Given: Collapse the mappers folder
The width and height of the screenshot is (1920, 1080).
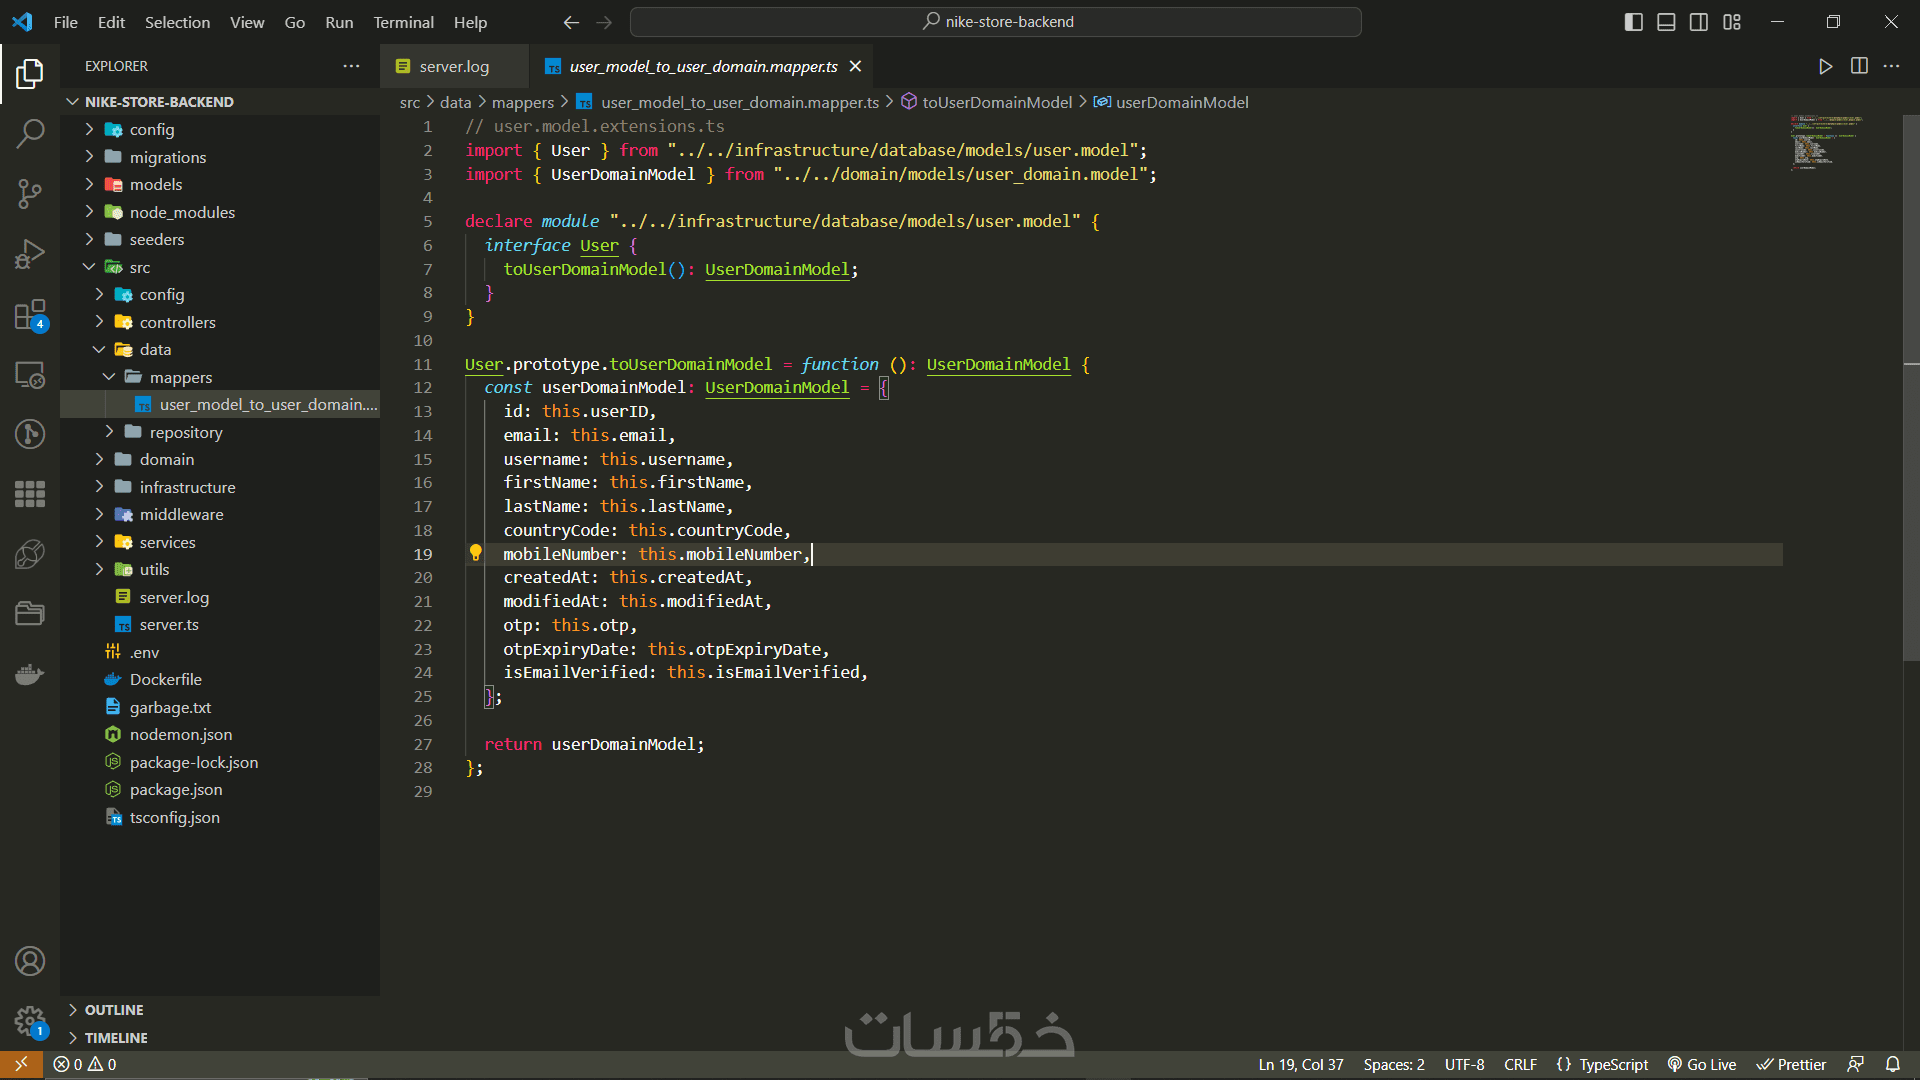Looking at the screenshot, I should pyautogui.click(x=181, y=377).
